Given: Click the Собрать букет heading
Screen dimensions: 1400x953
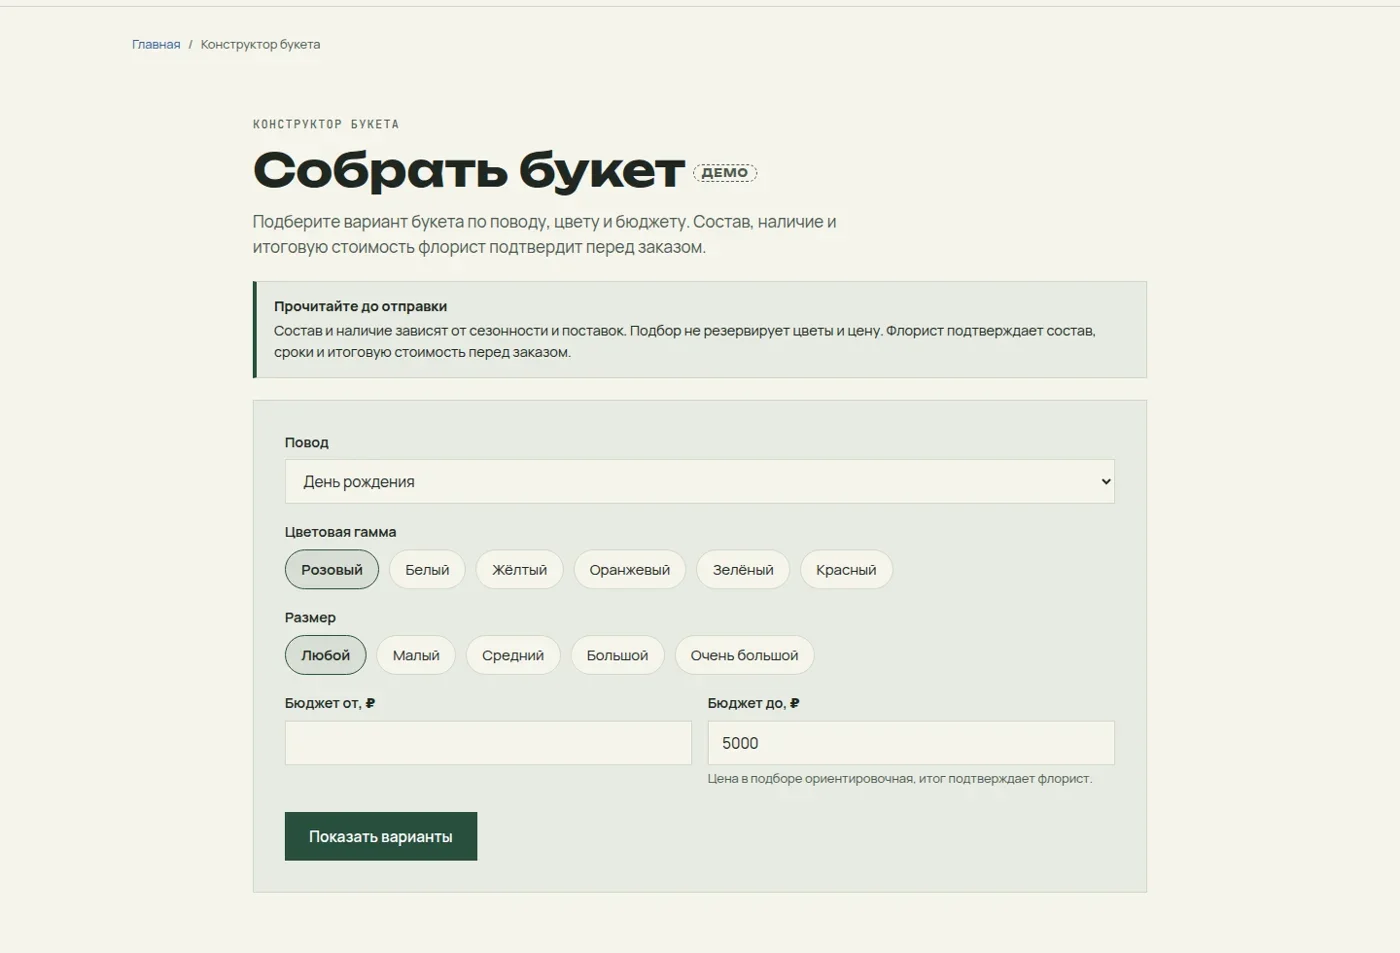Looking at the screenshot, I should (x=469, y=170).
